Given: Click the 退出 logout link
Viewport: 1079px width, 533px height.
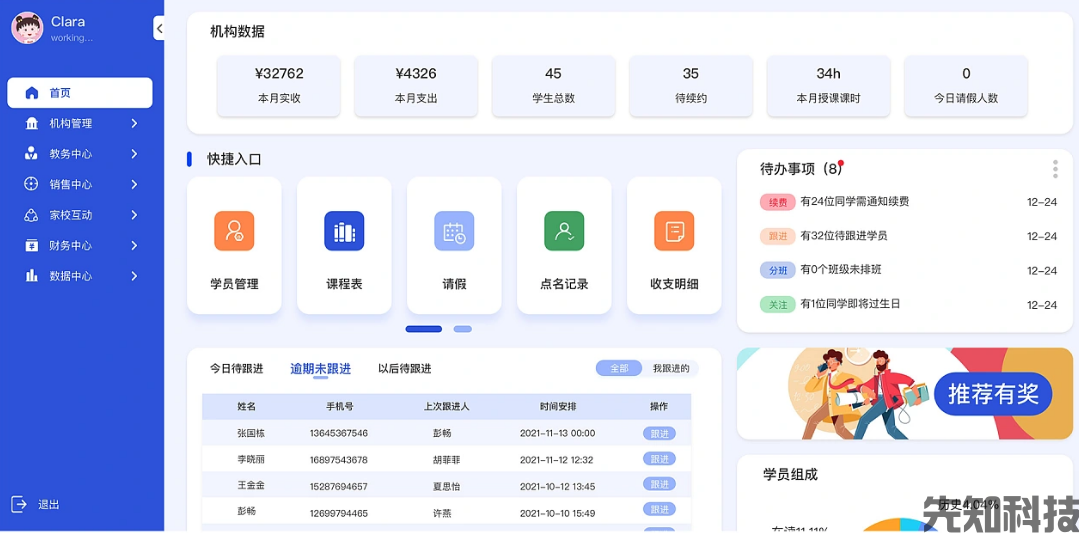Looking at the screenshot, I should pos(49,505).
